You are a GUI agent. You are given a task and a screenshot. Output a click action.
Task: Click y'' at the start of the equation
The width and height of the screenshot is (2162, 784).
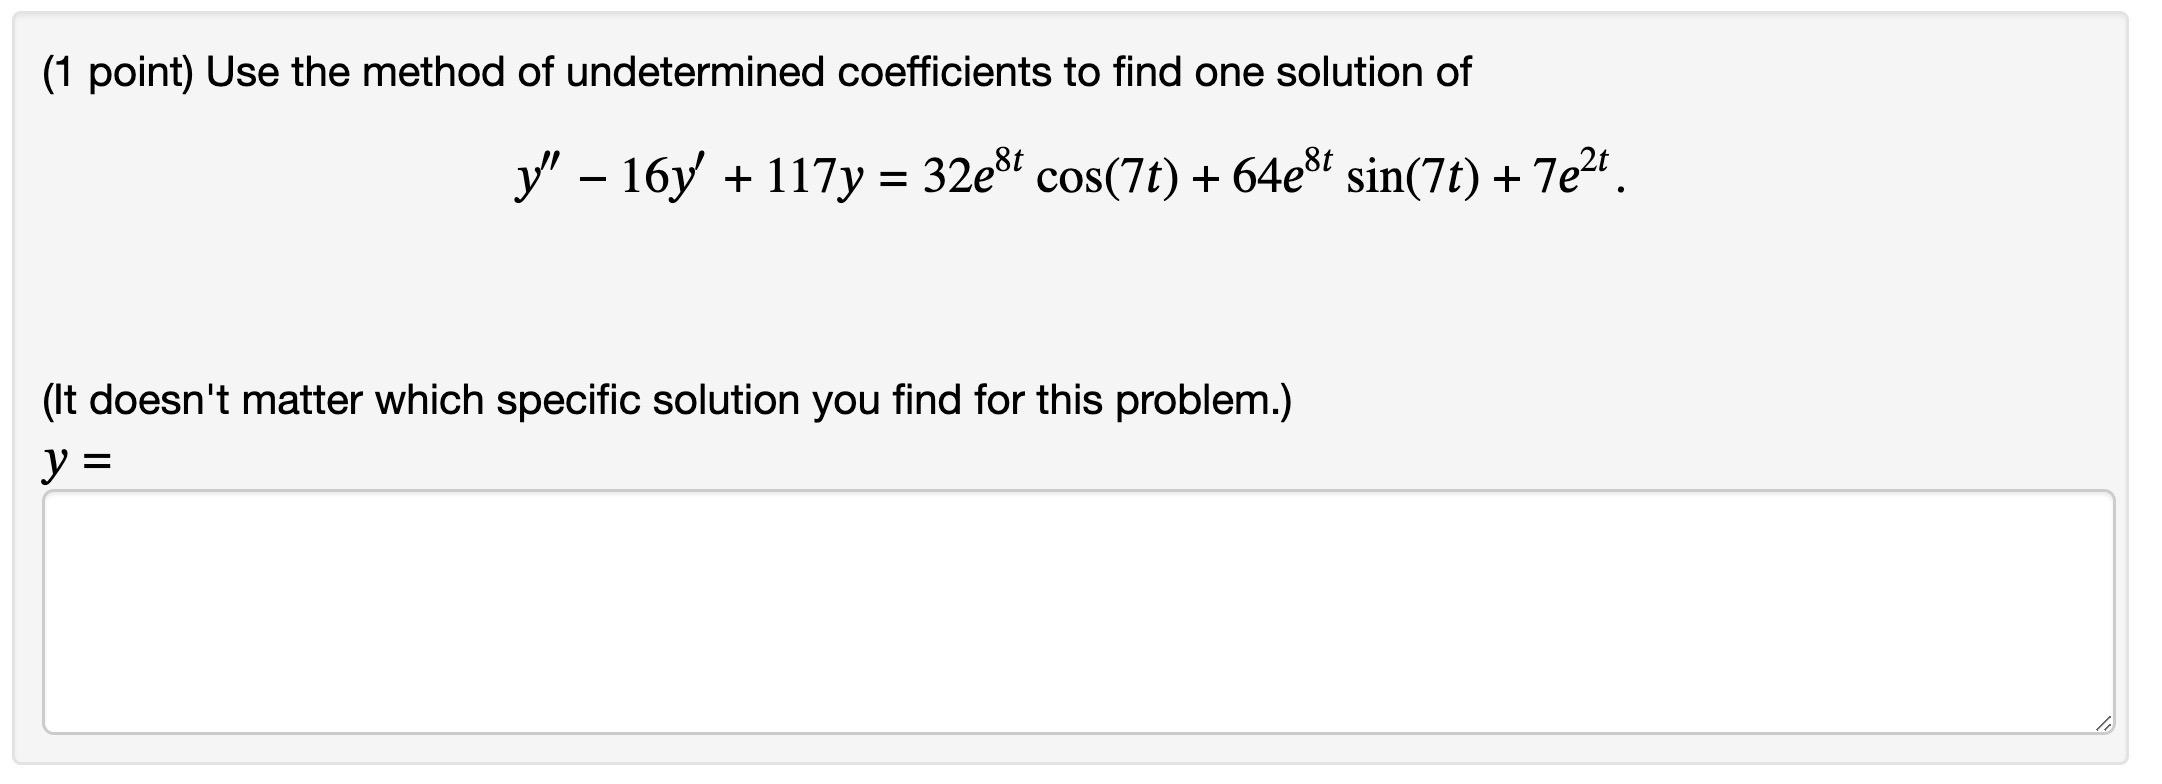(x=540, y=175)
